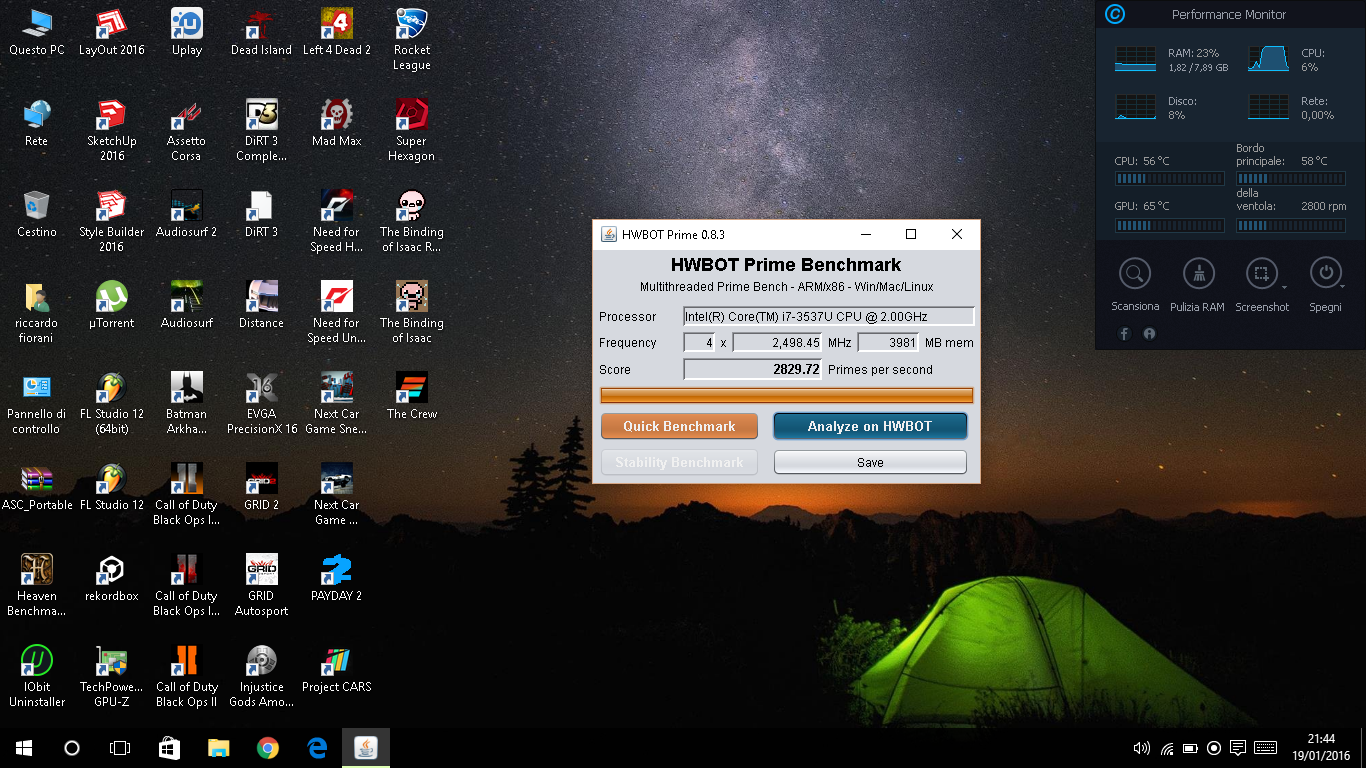Image resolution: width=1366 pixels, height=768 pixels.
Task: Click the core count field showing 4
Action: pyautogui.click(x=699, y=343)
